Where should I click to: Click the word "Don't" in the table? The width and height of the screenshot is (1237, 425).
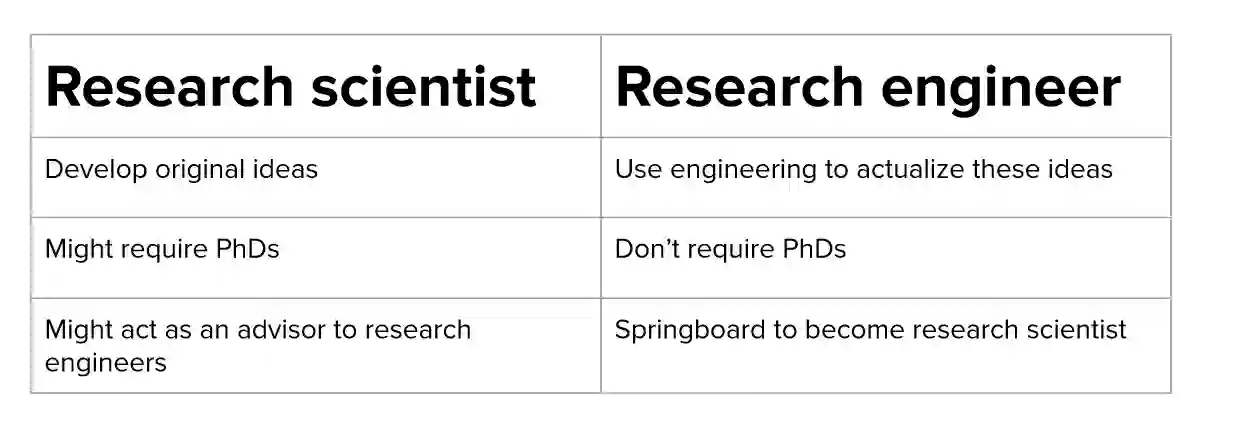click(644, 249)
